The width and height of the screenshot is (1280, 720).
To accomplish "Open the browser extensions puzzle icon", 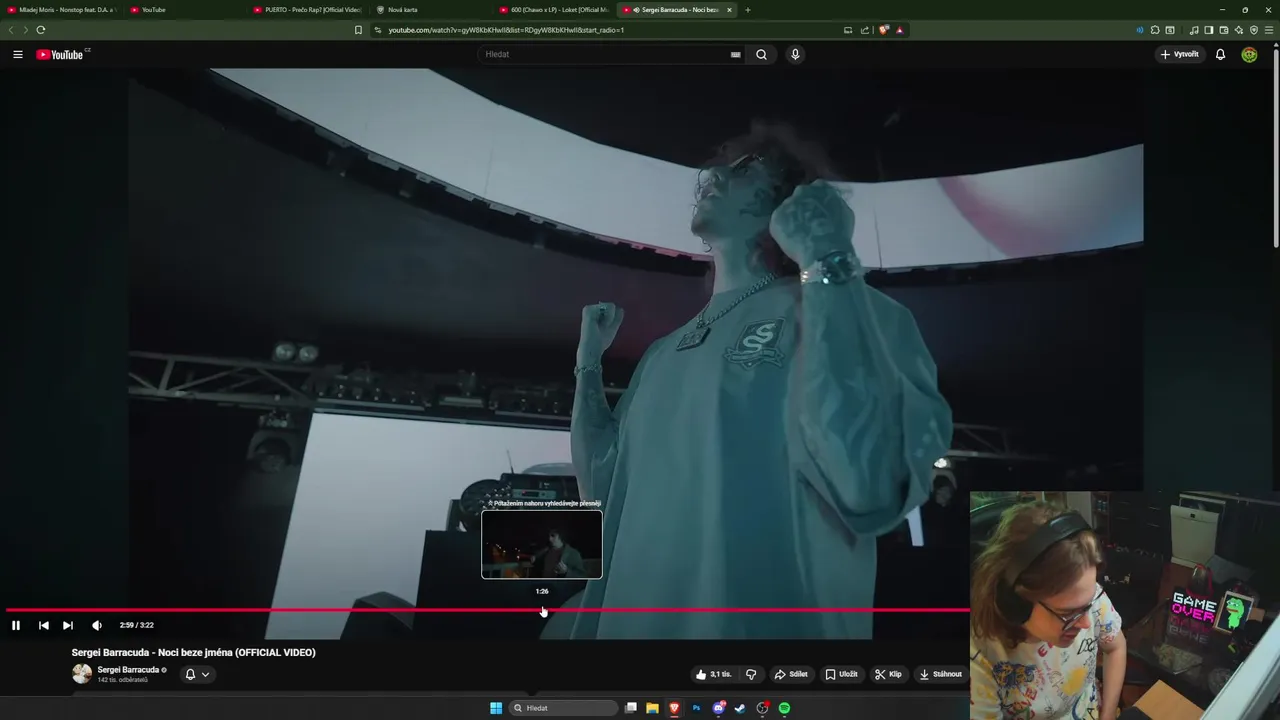I will (x=1155, y=30).
